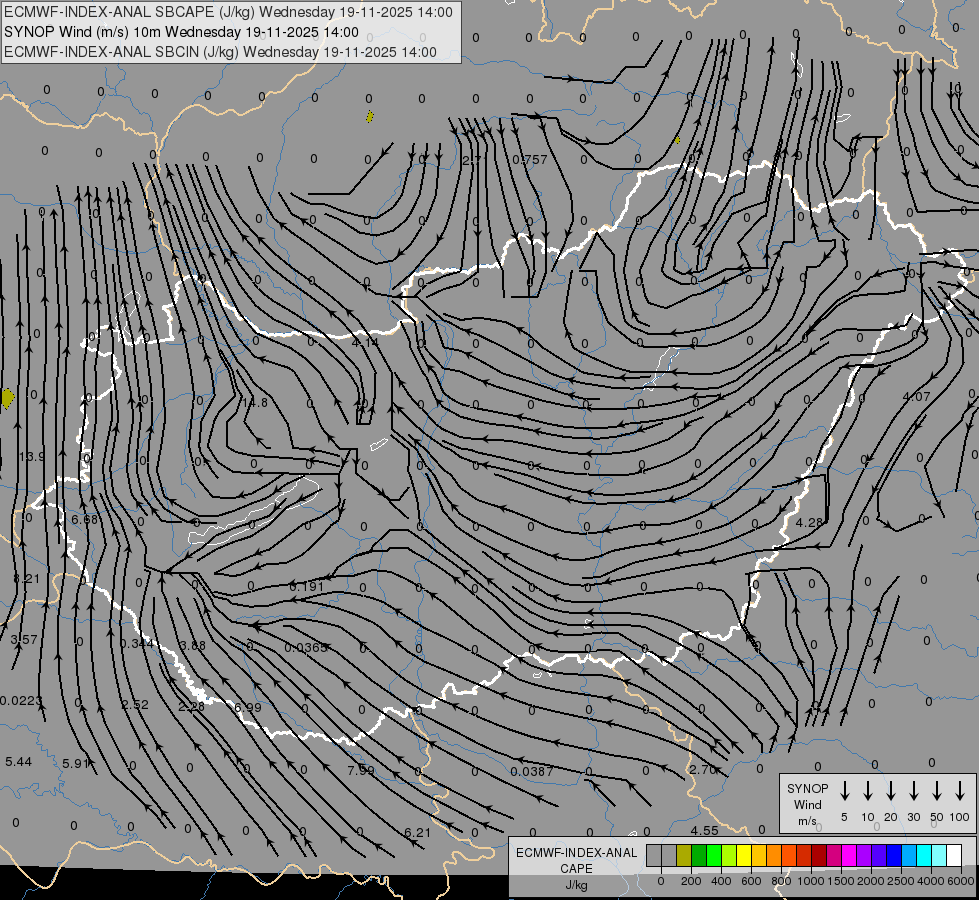Click the 50 m/s wind arrow in legend
This screenshot has height=900, width=979.
click(x=937, y=791)
